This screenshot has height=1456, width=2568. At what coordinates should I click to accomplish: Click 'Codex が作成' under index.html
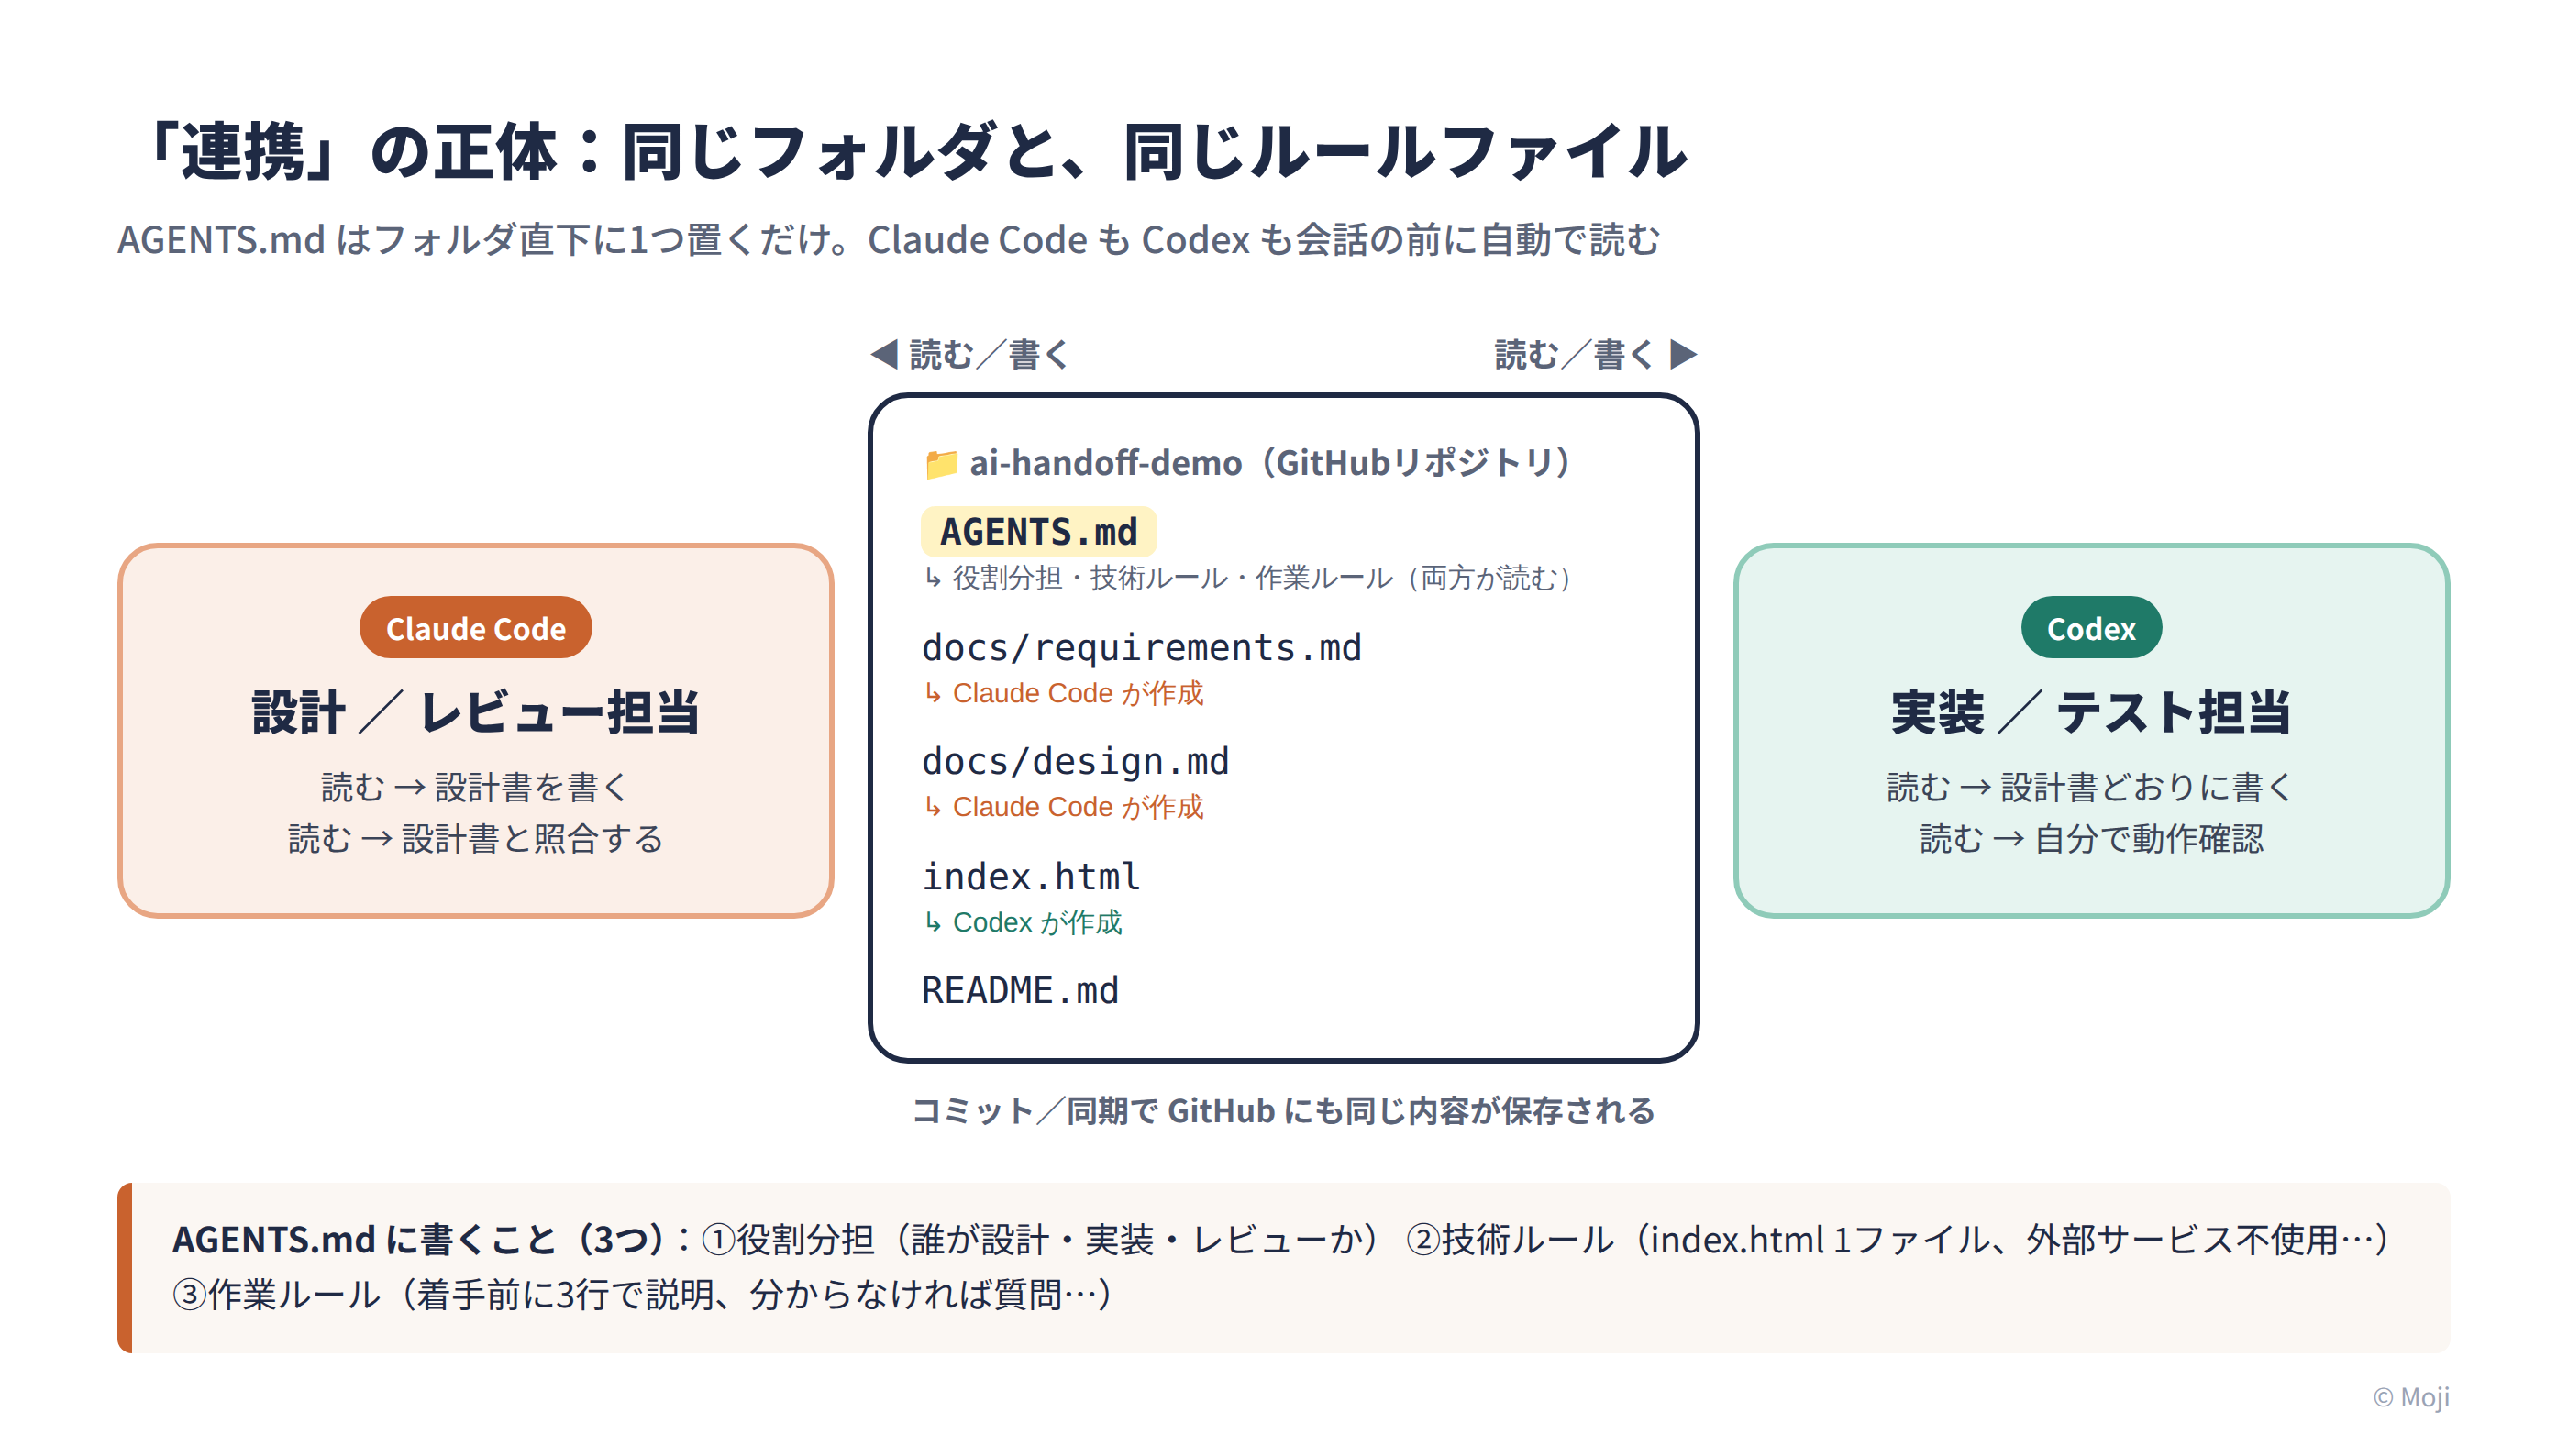click(1037, 922)
